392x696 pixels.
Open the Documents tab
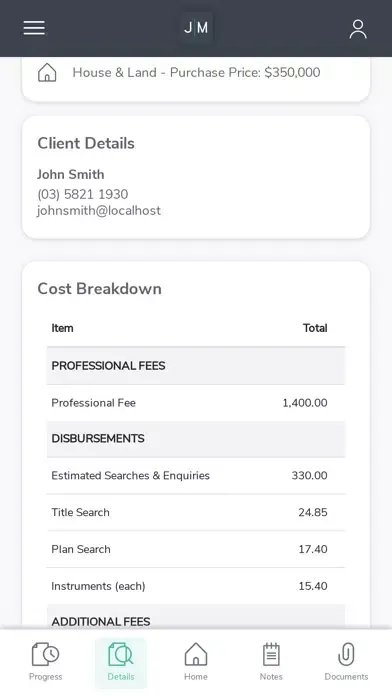(x=346, y=662)
